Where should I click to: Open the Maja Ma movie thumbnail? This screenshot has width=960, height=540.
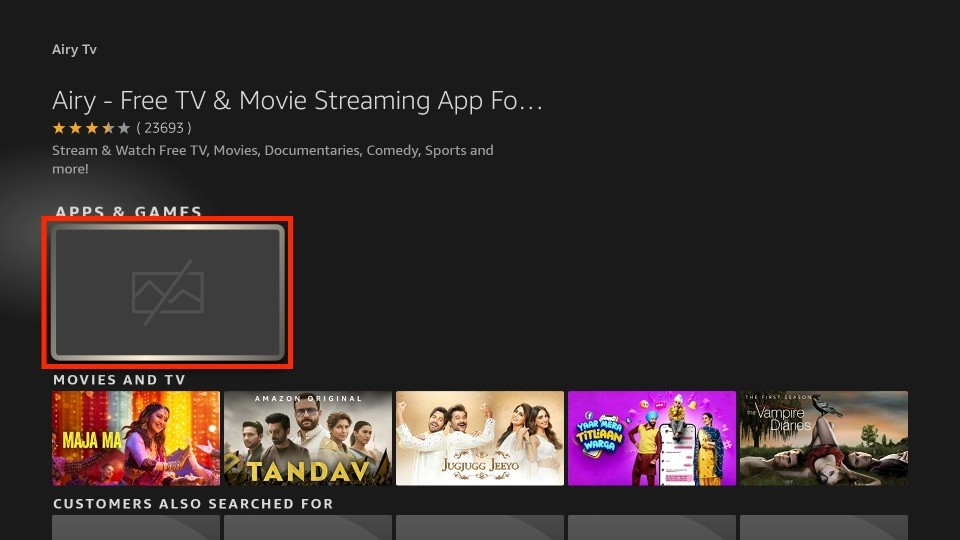(x=136, y=438)
